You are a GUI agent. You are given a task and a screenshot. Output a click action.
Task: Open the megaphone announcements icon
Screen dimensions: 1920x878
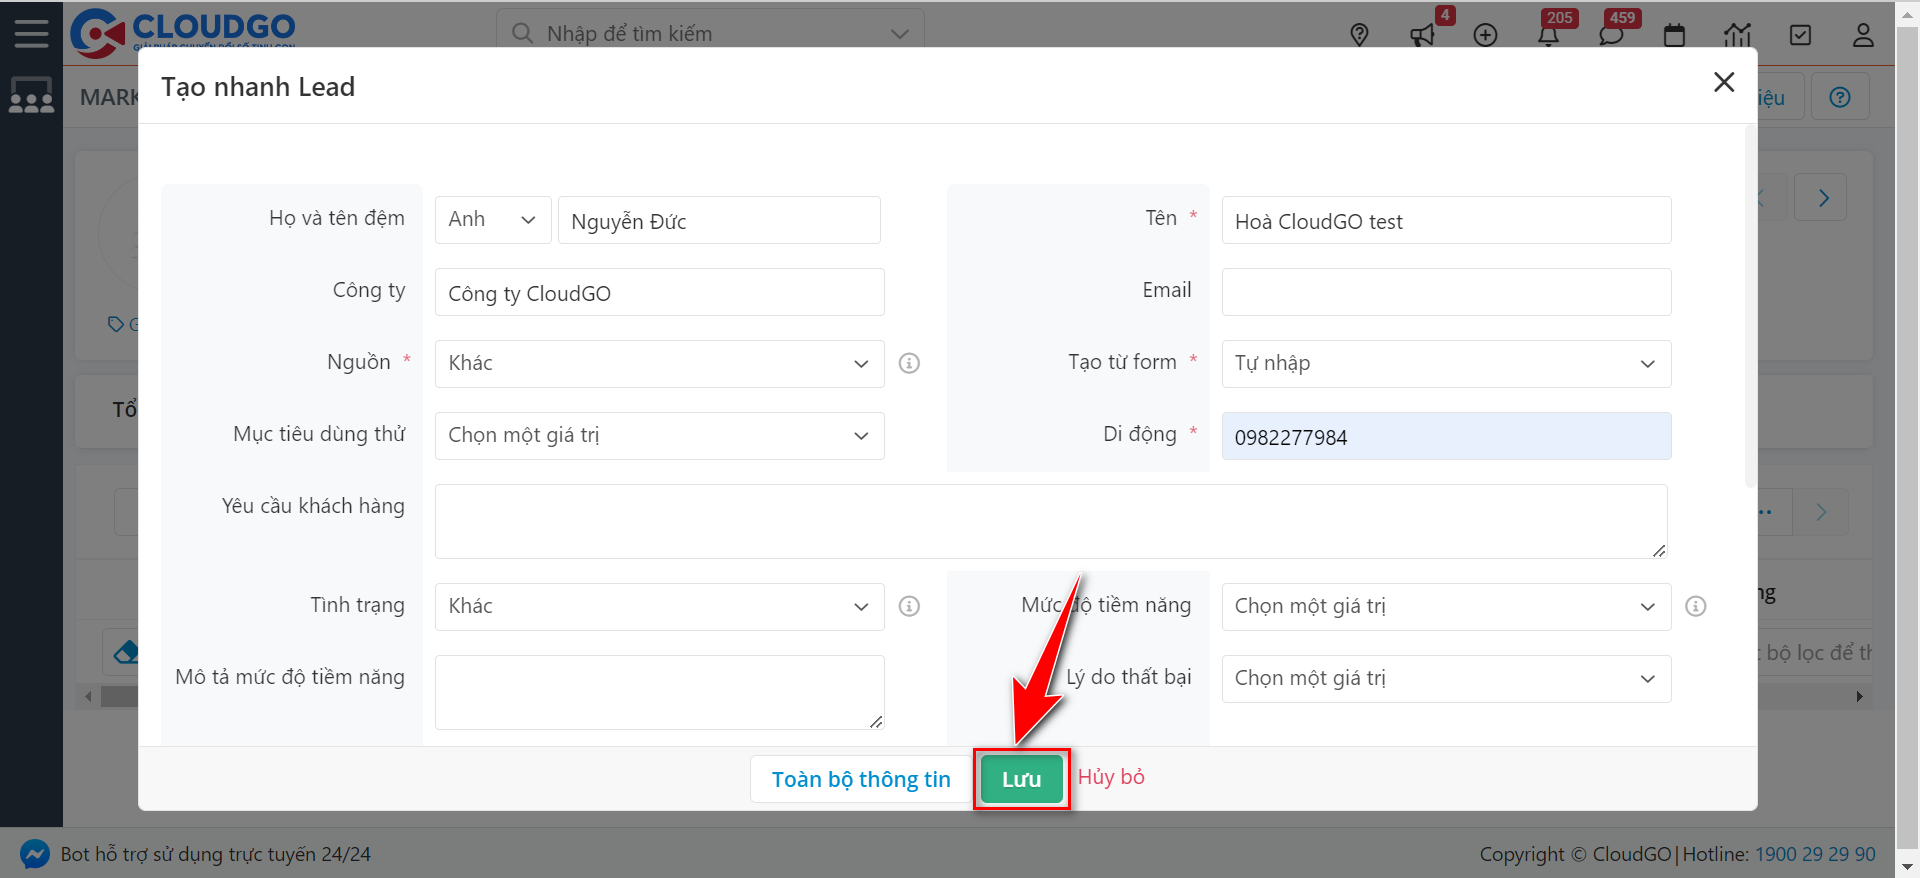tap(1422, 35)
